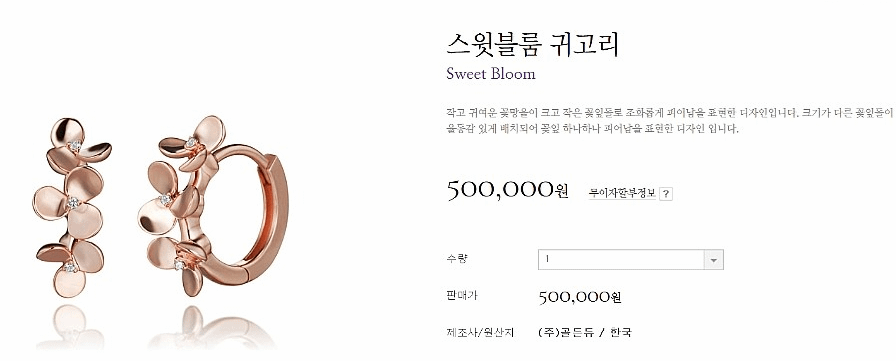Click the 수량 label
This screenshot has height=361, width=896.
[x=457, y=259]
